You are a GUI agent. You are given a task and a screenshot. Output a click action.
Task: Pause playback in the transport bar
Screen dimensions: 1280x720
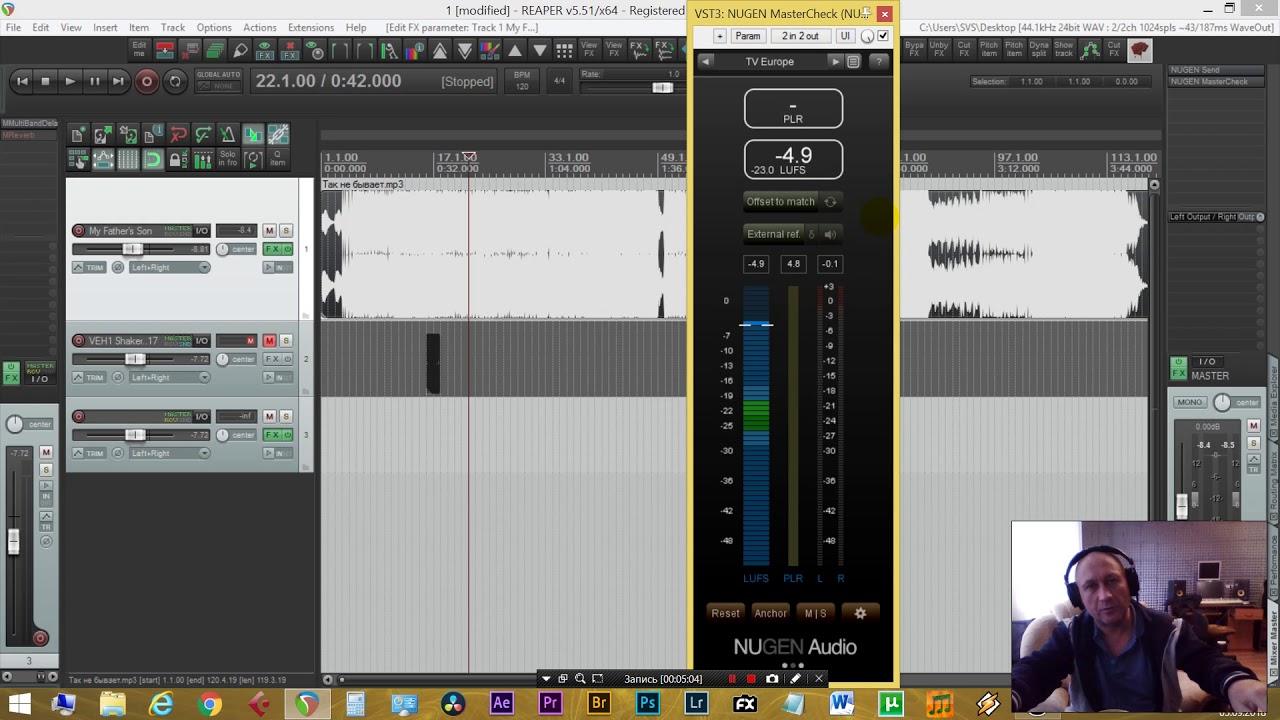(94, 82)
